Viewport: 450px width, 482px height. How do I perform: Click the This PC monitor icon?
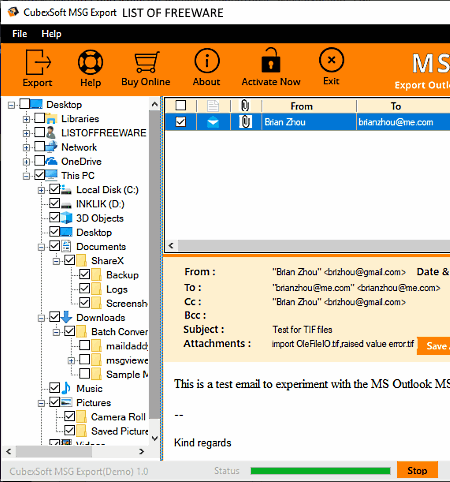point(51,175)
